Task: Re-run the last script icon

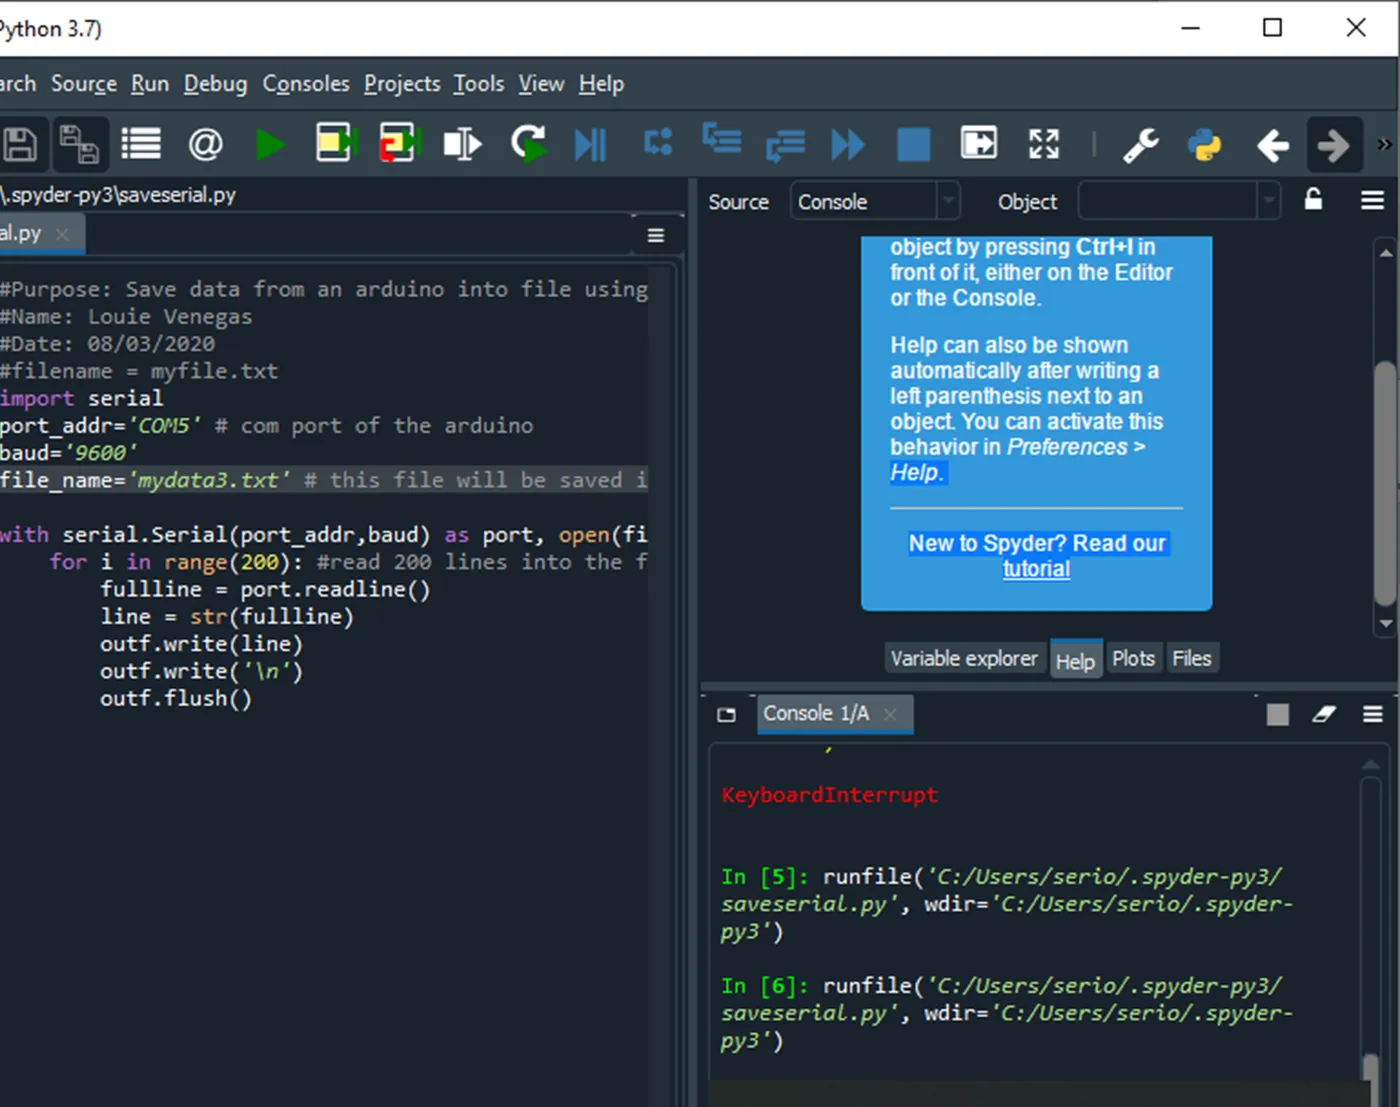Action: pyautogui.click(x=528, y=144)
